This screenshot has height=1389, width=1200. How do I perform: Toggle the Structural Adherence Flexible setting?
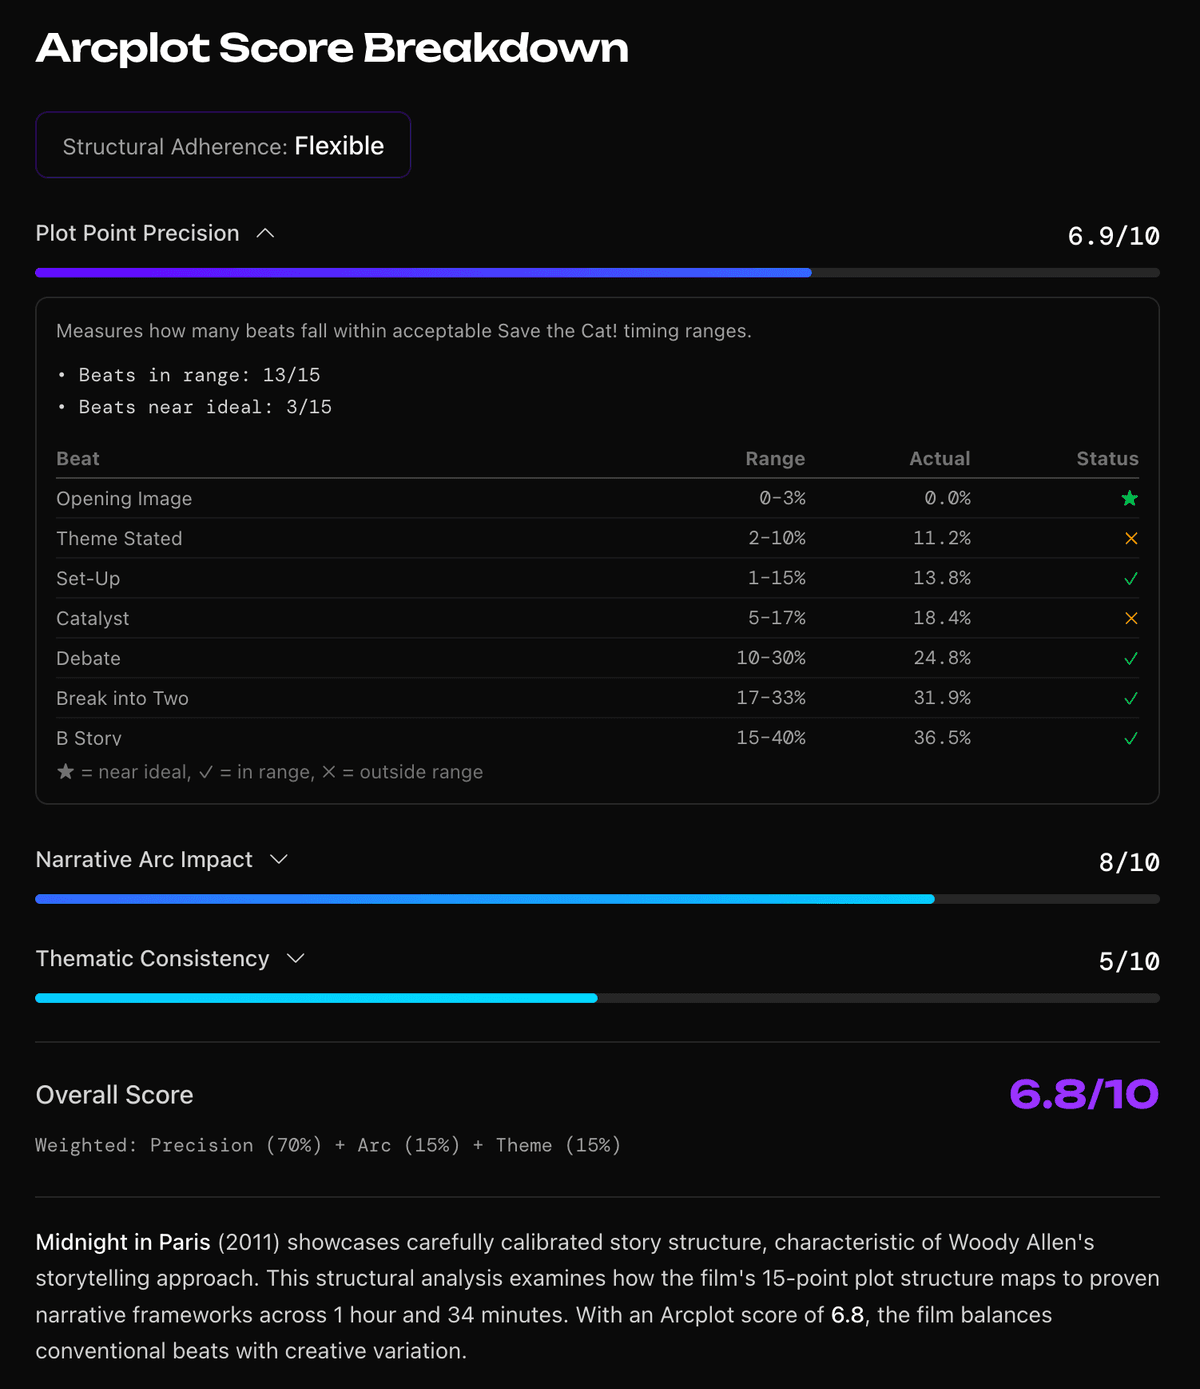[x=223, y=145]
